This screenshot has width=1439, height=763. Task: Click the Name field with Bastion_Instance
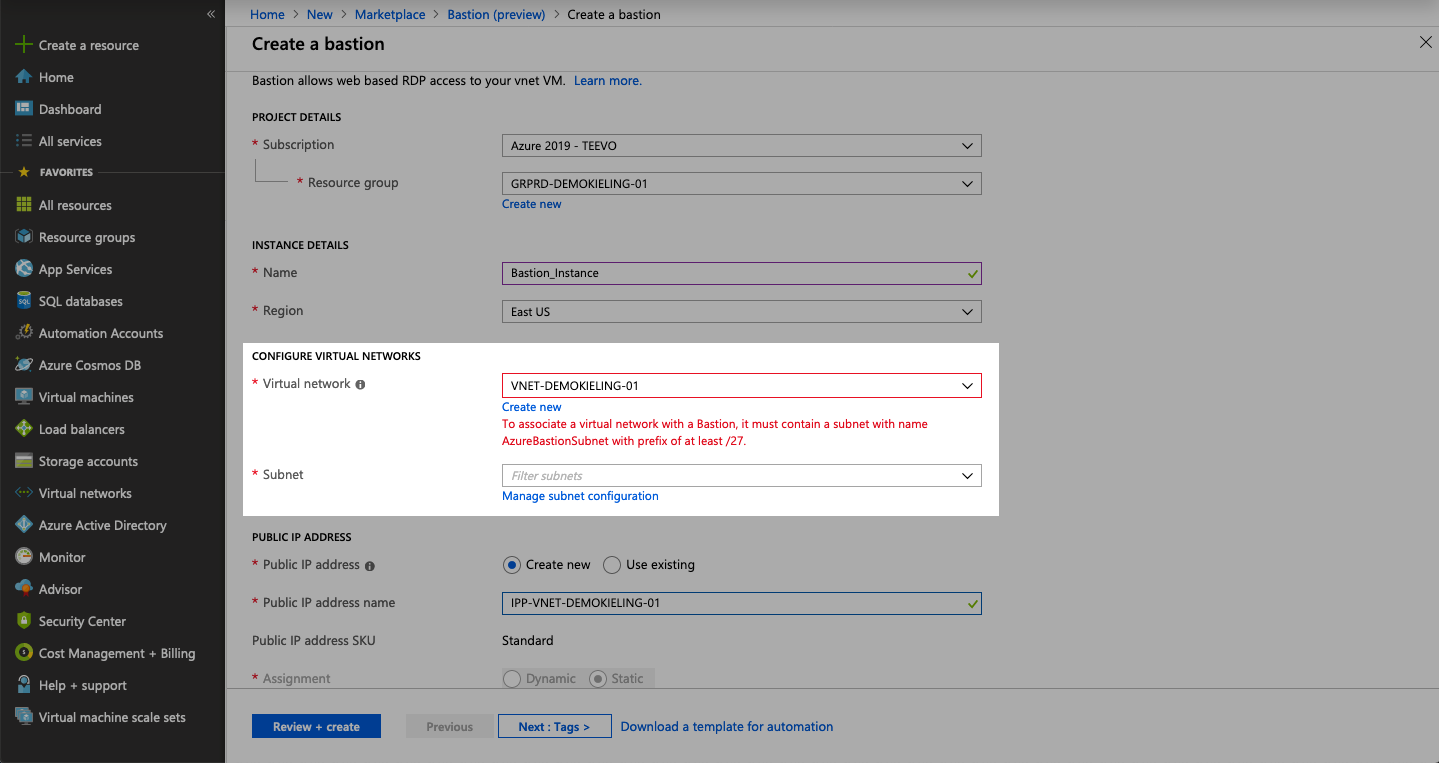point(741,273)
